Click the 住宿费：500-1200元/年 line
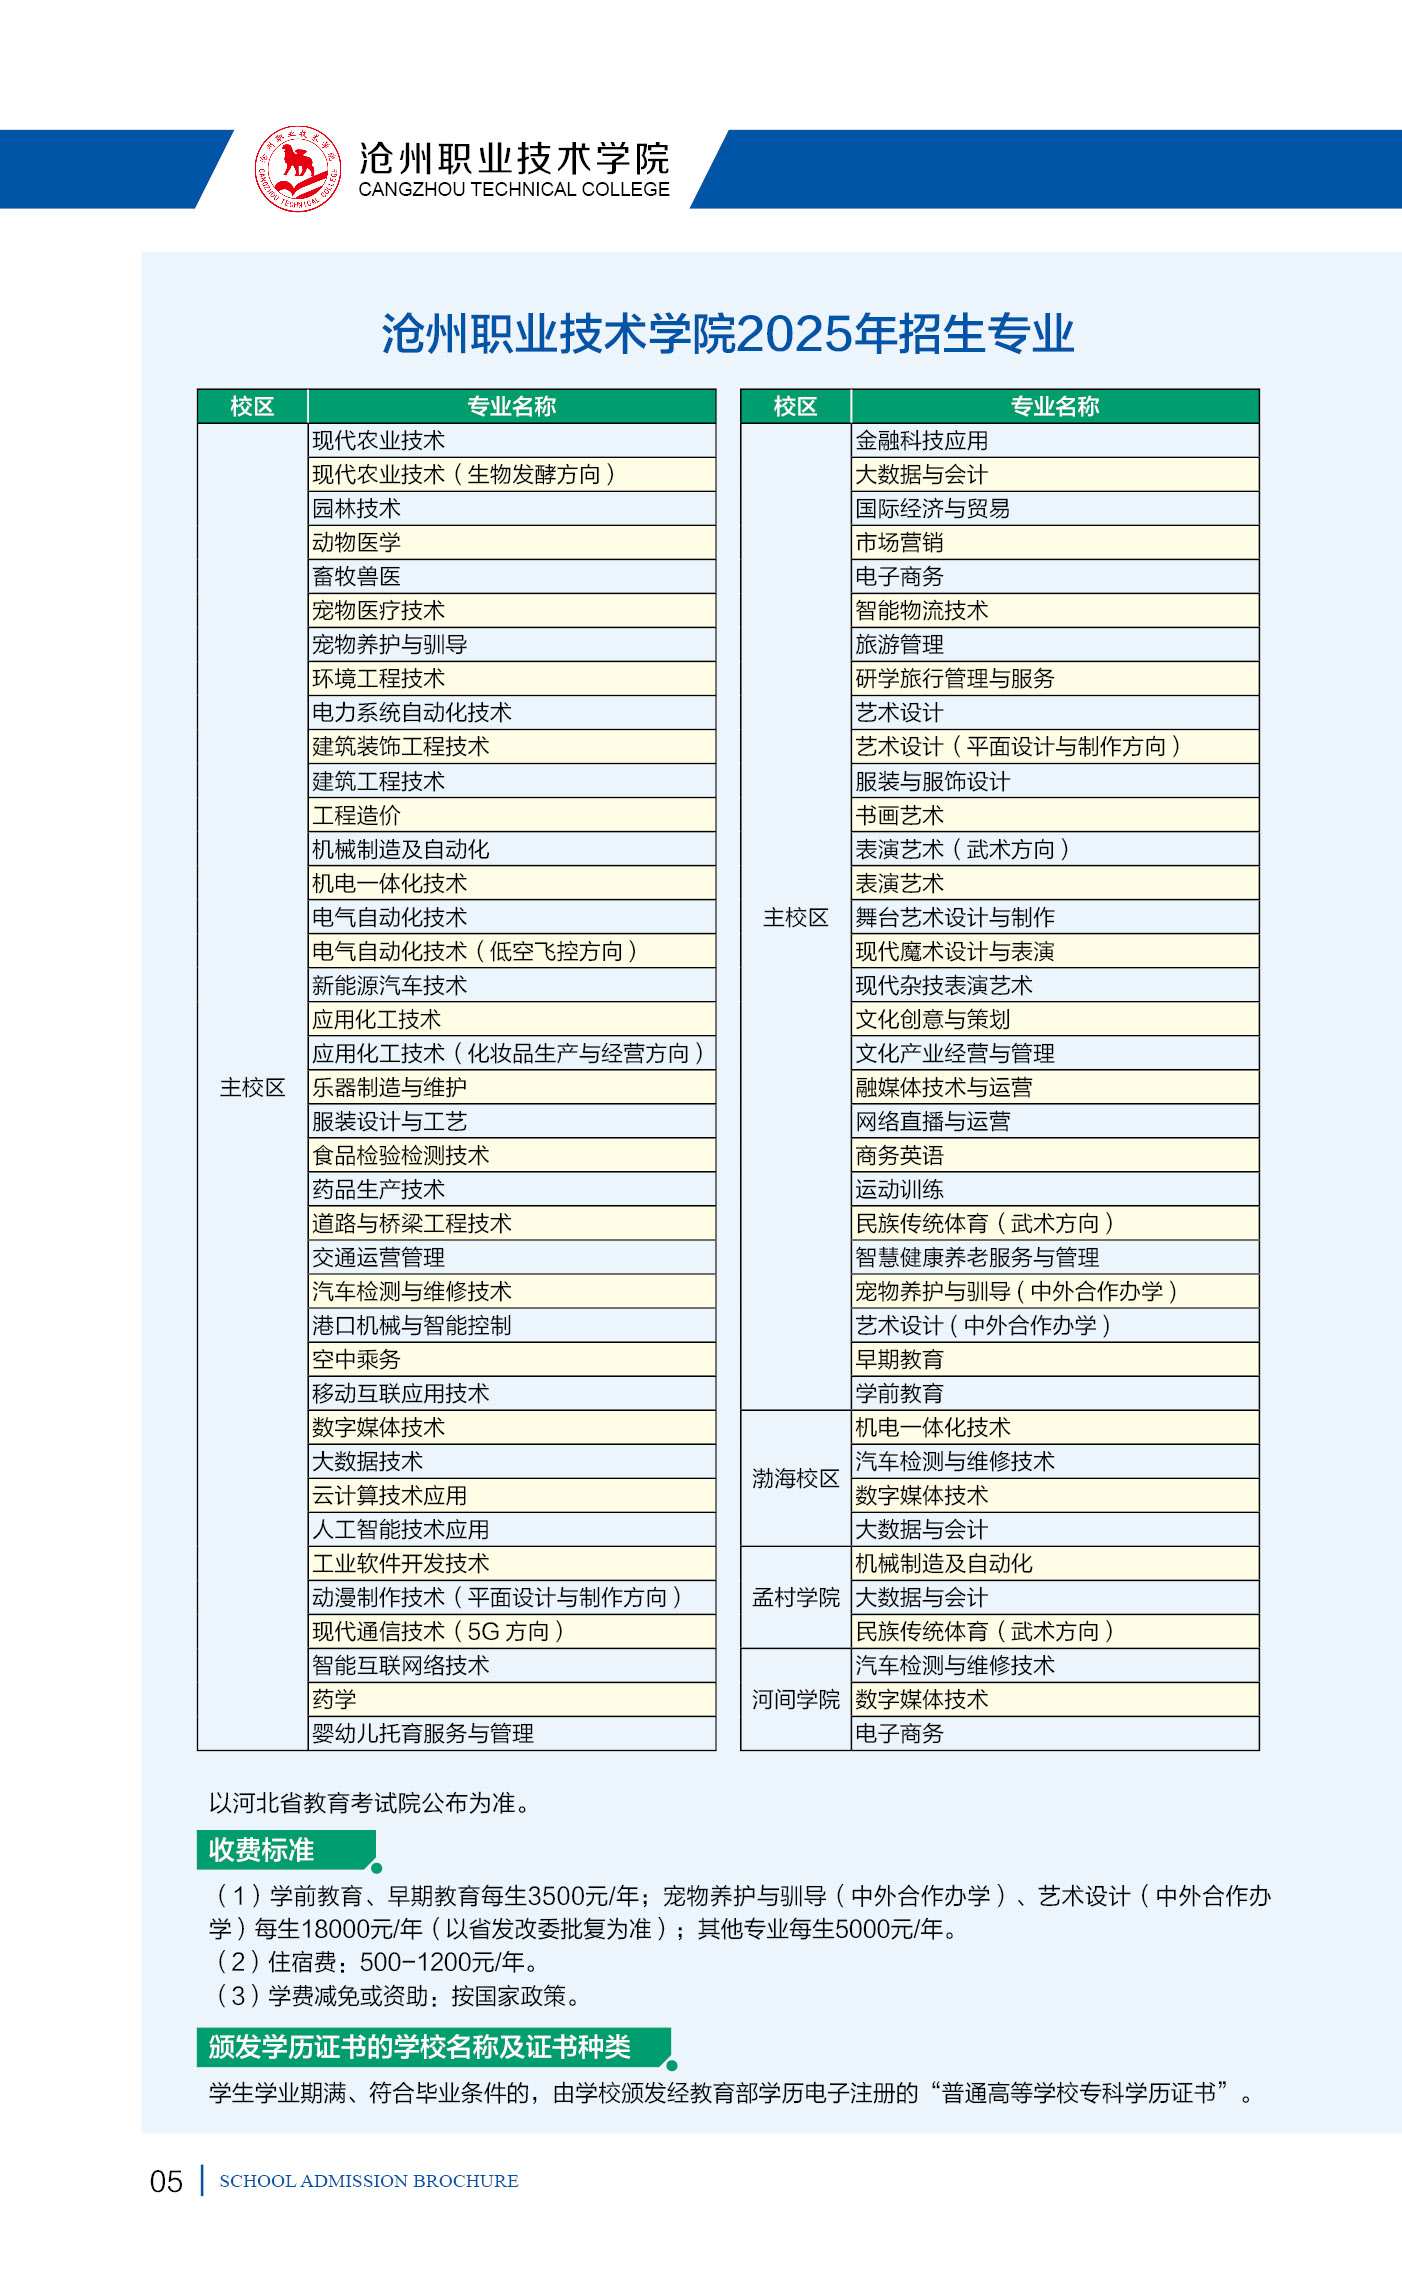 coord(377,1962)
